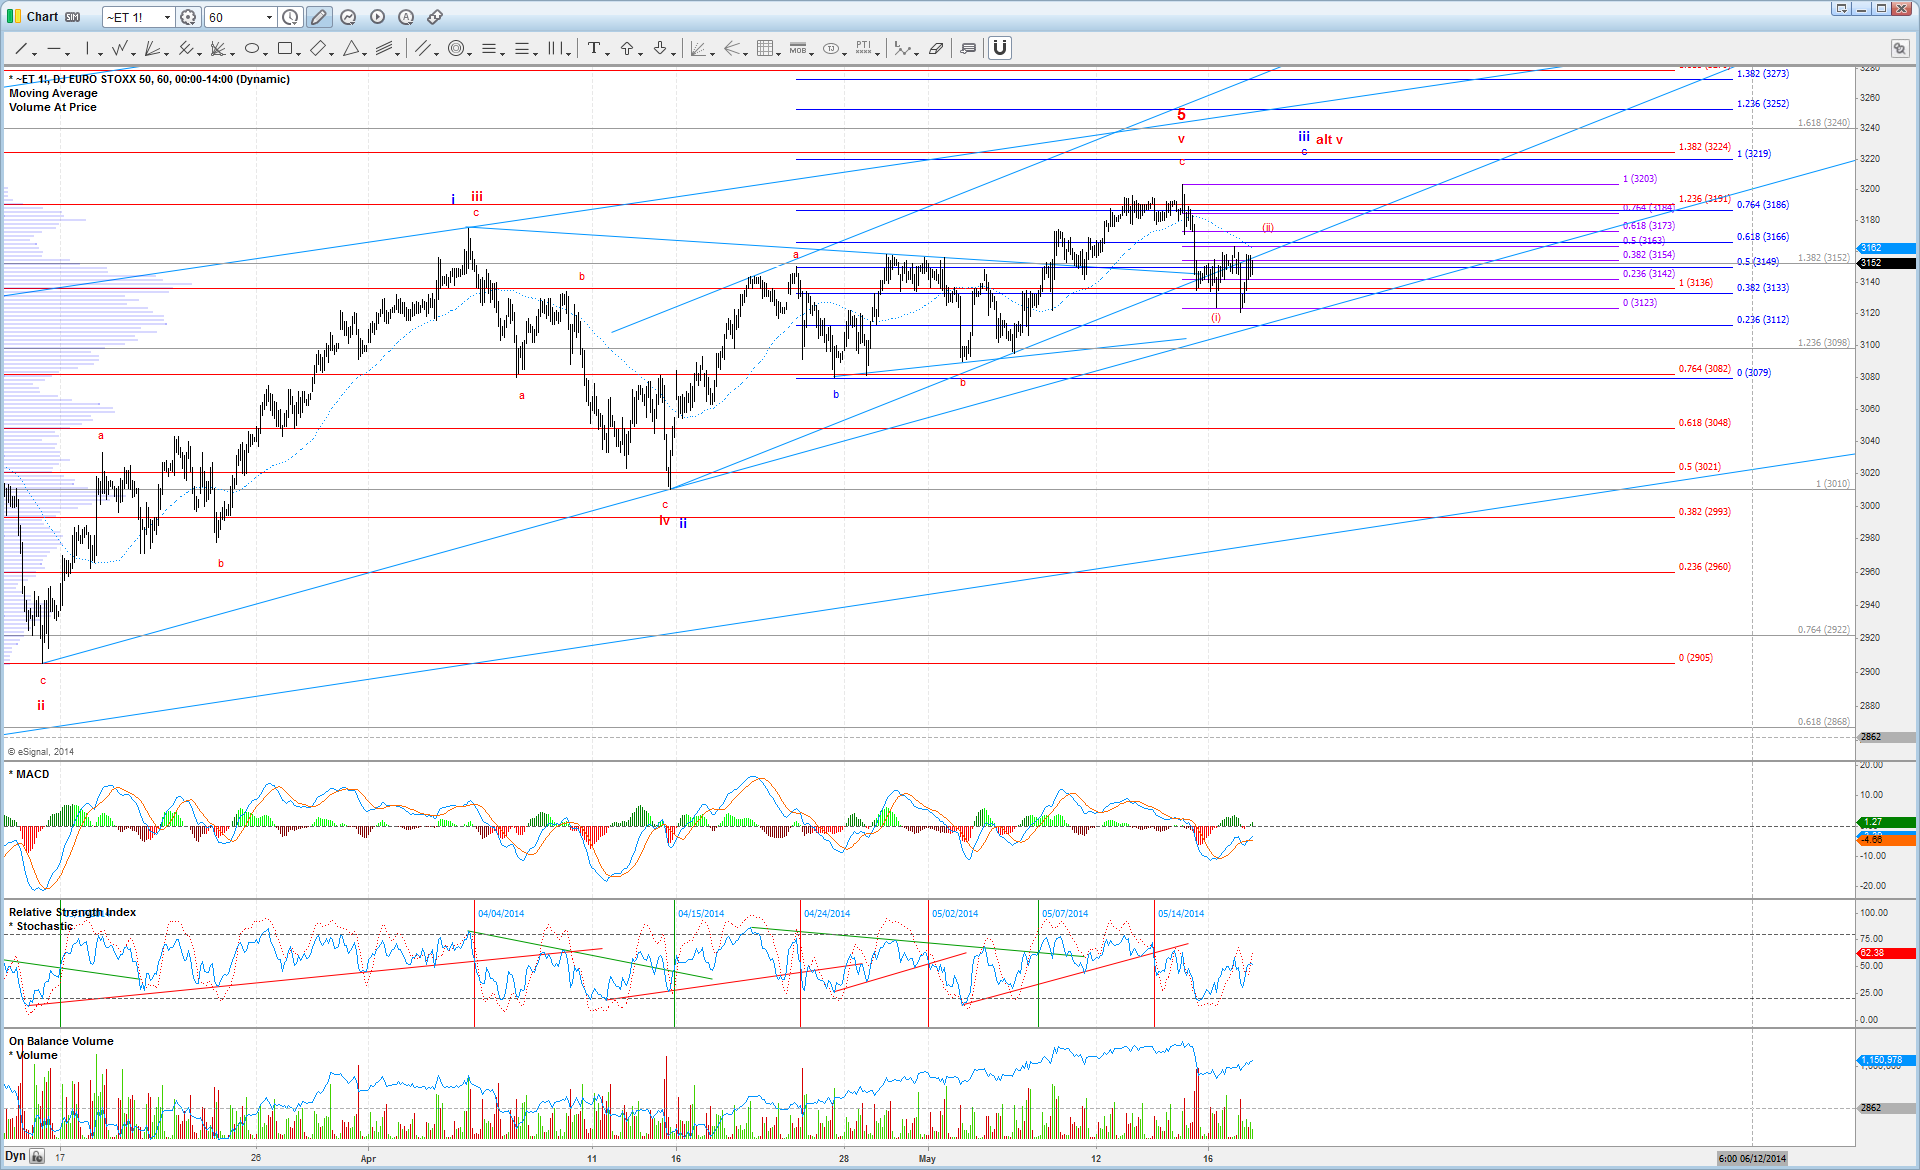Click the Volume At Price study label
This screenshot has height=1170, width=1920.
(x=53, y=107)
